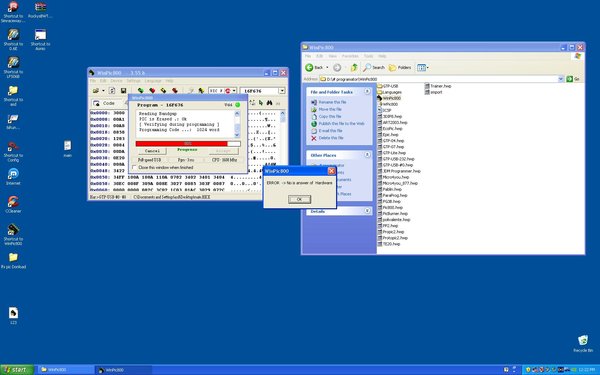Collapse the File and Folder Tasks panel
Image resolution: width=600 pixels, height=375 pixels.
[x=367, y=91]
